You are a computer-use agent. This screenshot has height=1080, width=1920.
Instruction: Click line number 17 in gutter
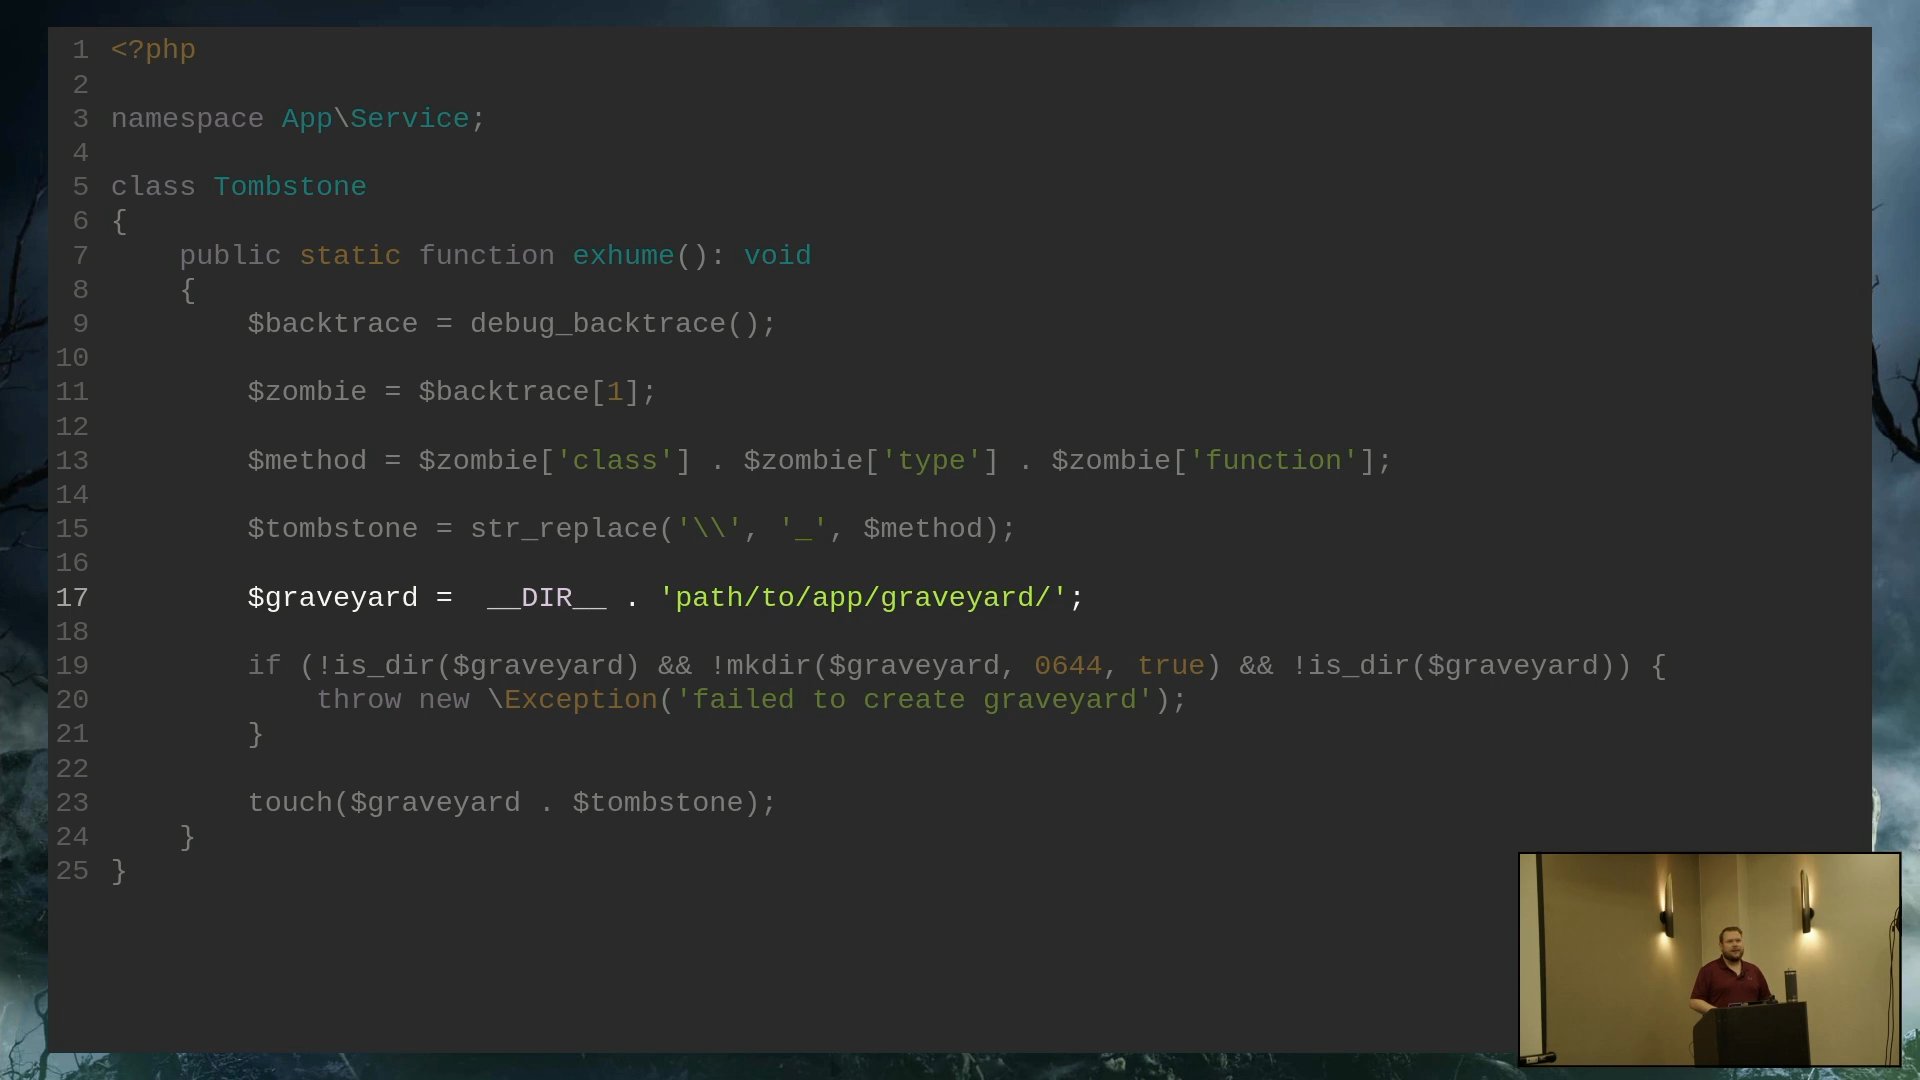[x=72, y=598]
